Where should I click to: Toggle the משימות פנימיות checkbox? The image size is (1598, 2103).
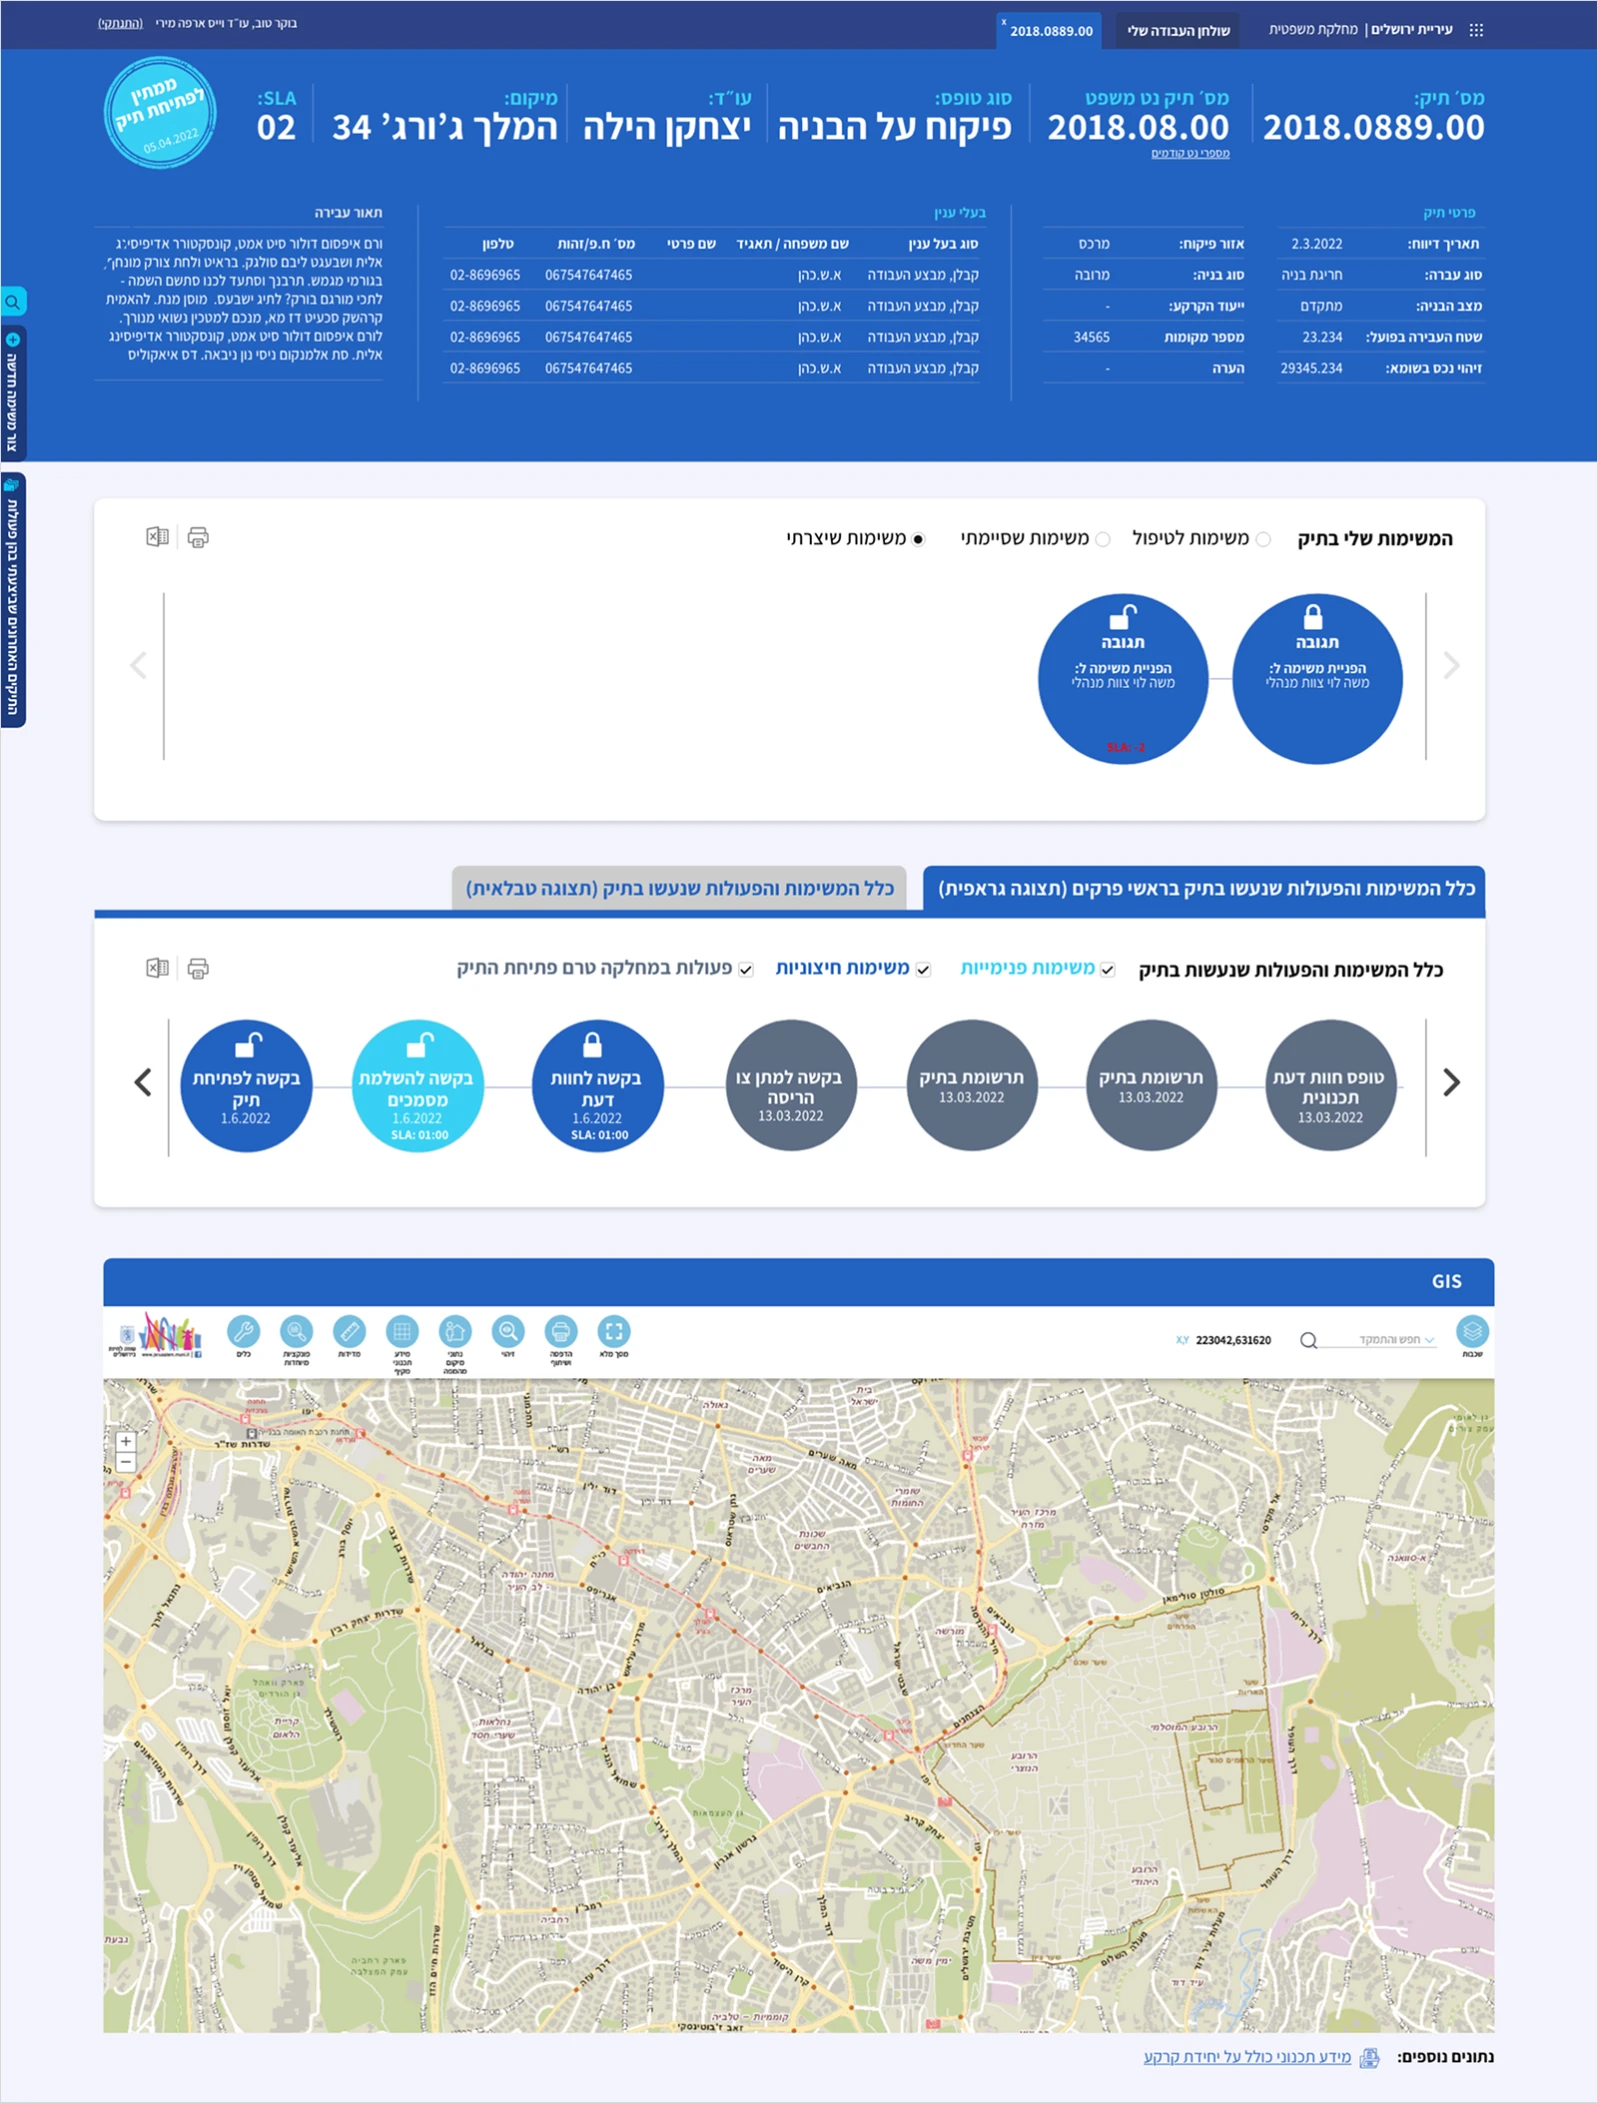[x=1108, y=969]
